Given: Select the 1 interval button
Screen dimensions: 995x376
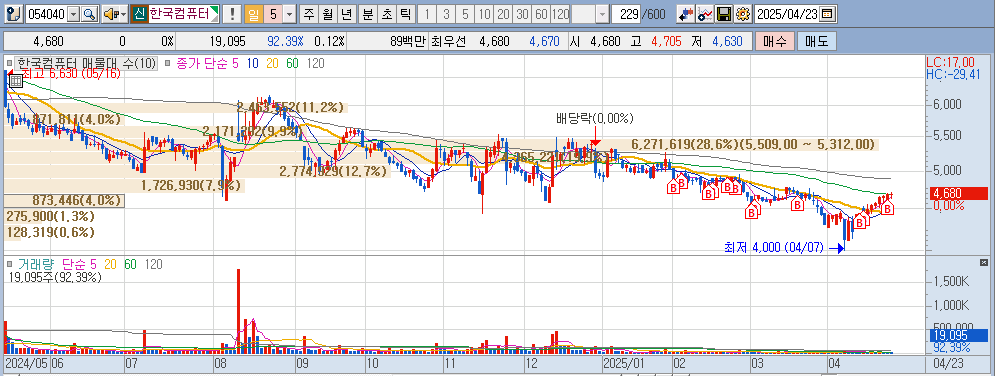Looking at the screenshot, I should click(x=427, y=13).
